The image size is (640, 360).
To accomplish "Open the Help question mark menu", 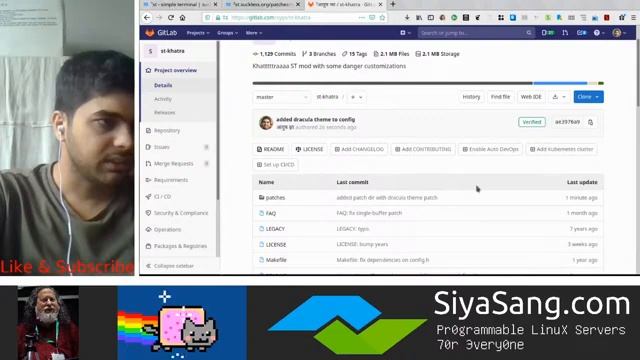I will [x=599, y=33].
